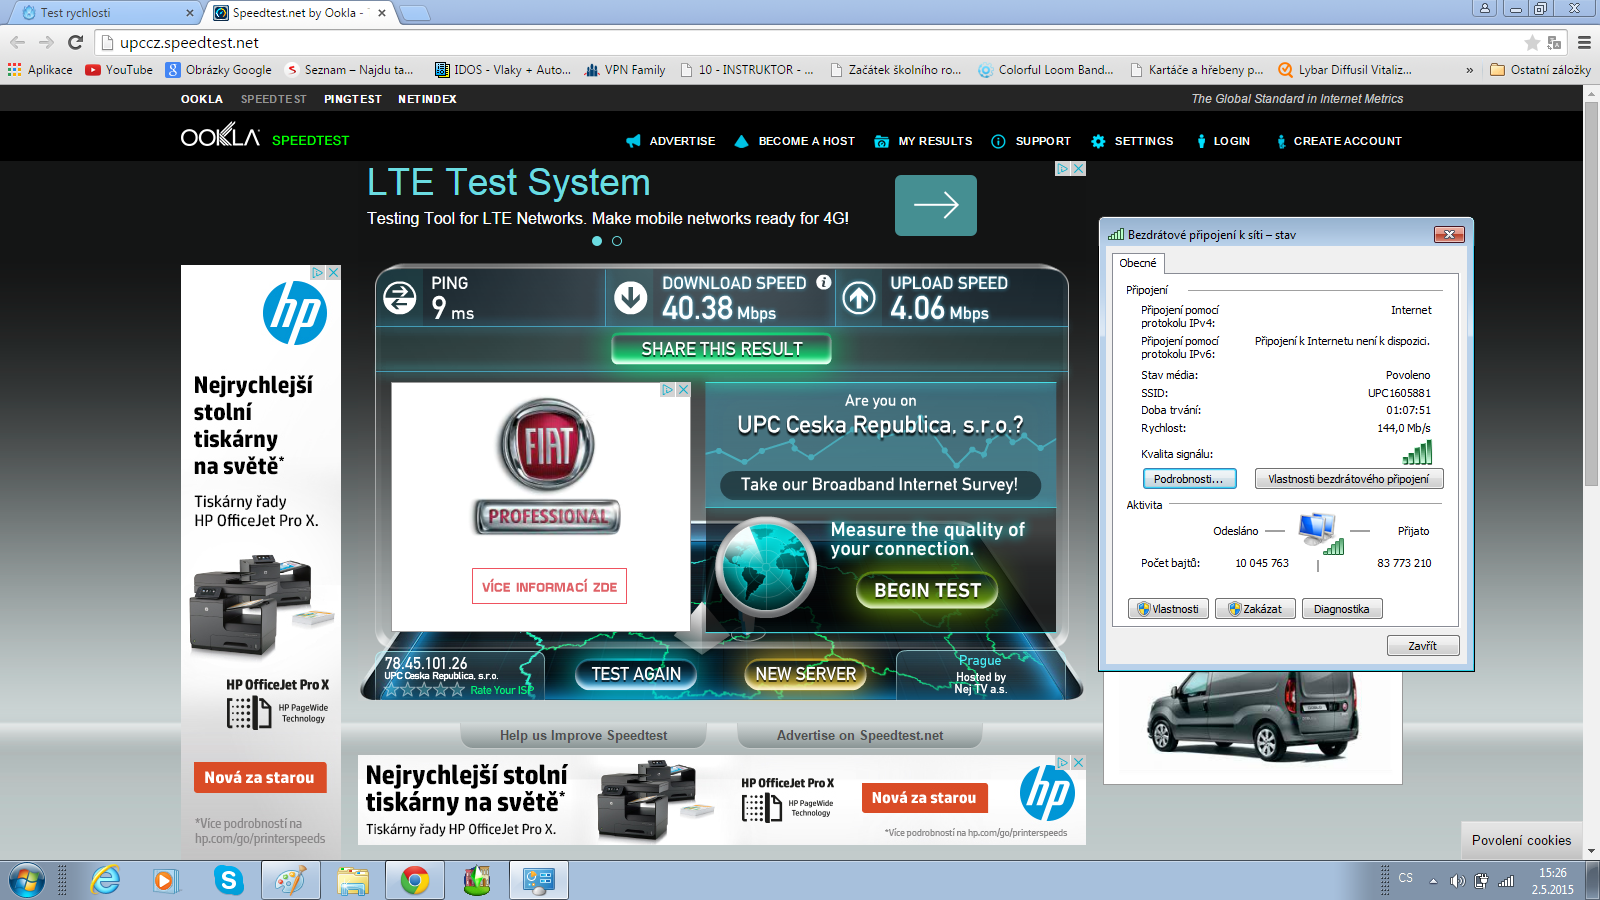Image resolution: width=1600 pixels, height=900 pixels.
Task: Choose a different server with NEW SERVER
Action: coord(806,674)
